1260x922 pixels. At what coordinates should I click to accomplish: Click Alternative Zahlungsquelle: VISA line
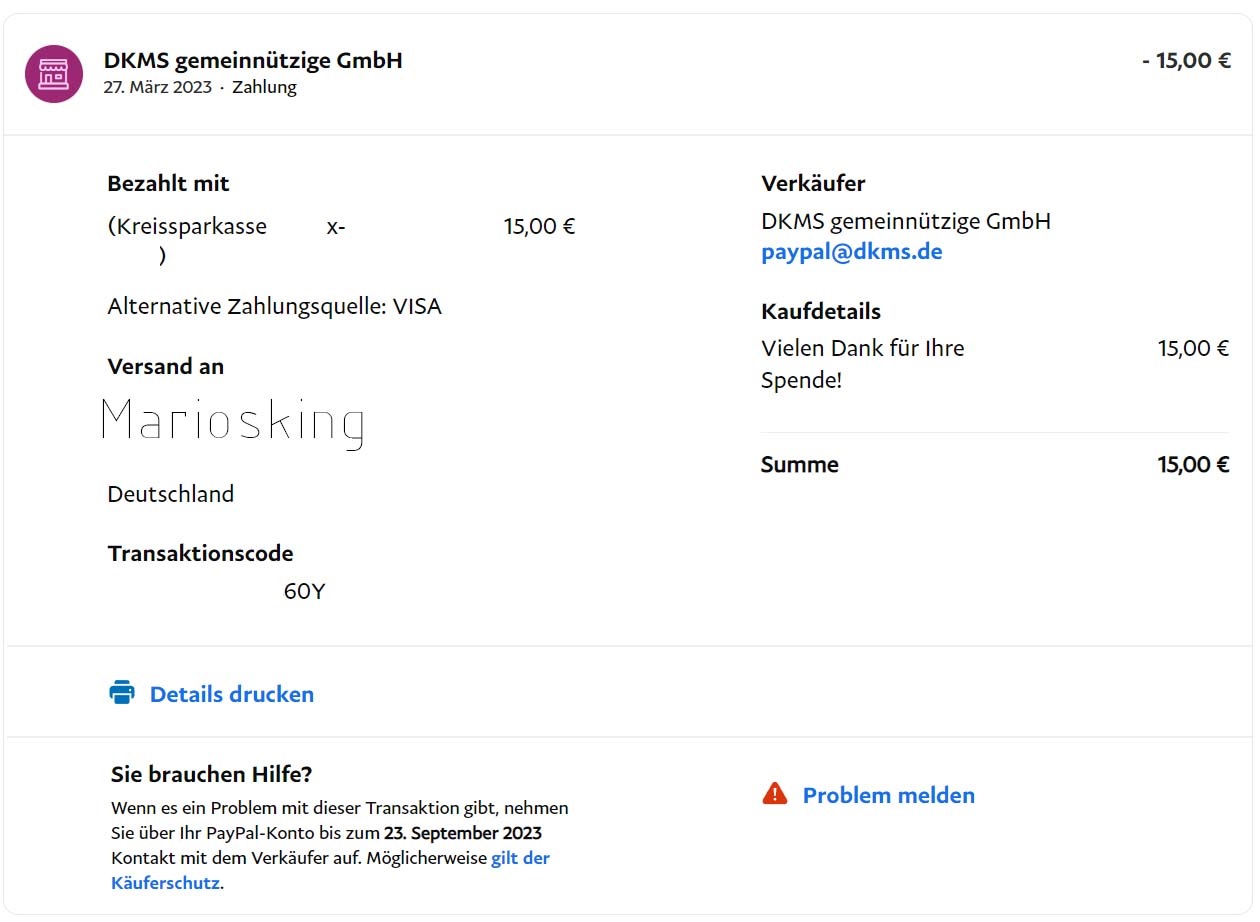click(x=274, y=306)
